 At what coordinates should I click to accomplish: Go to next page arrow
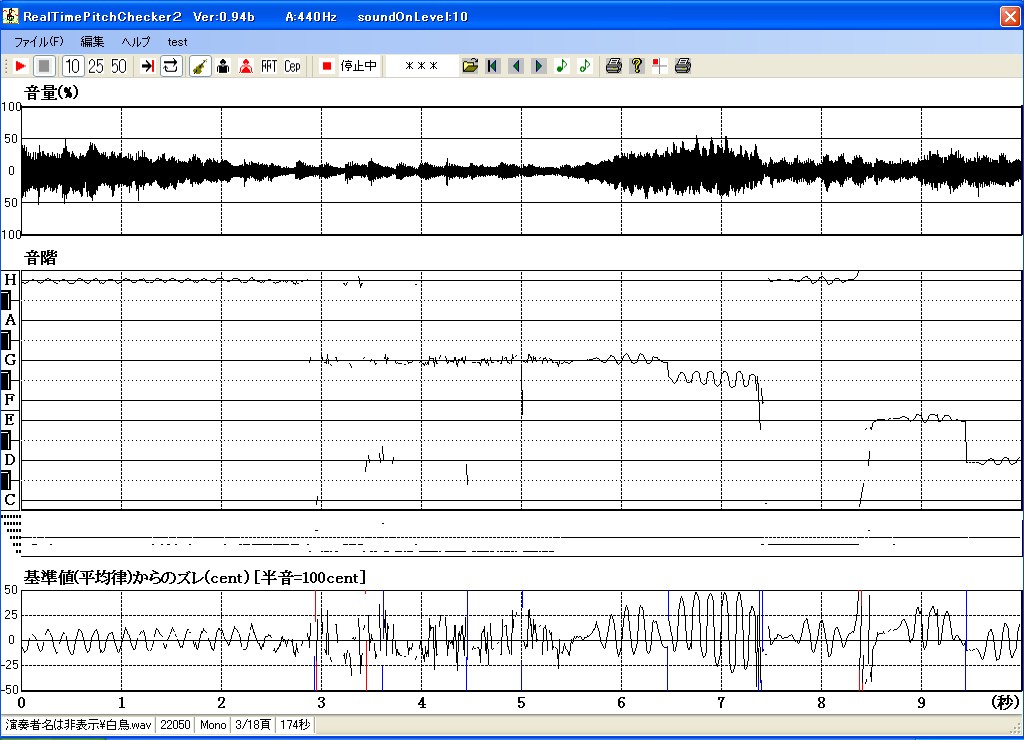[539, 66]
